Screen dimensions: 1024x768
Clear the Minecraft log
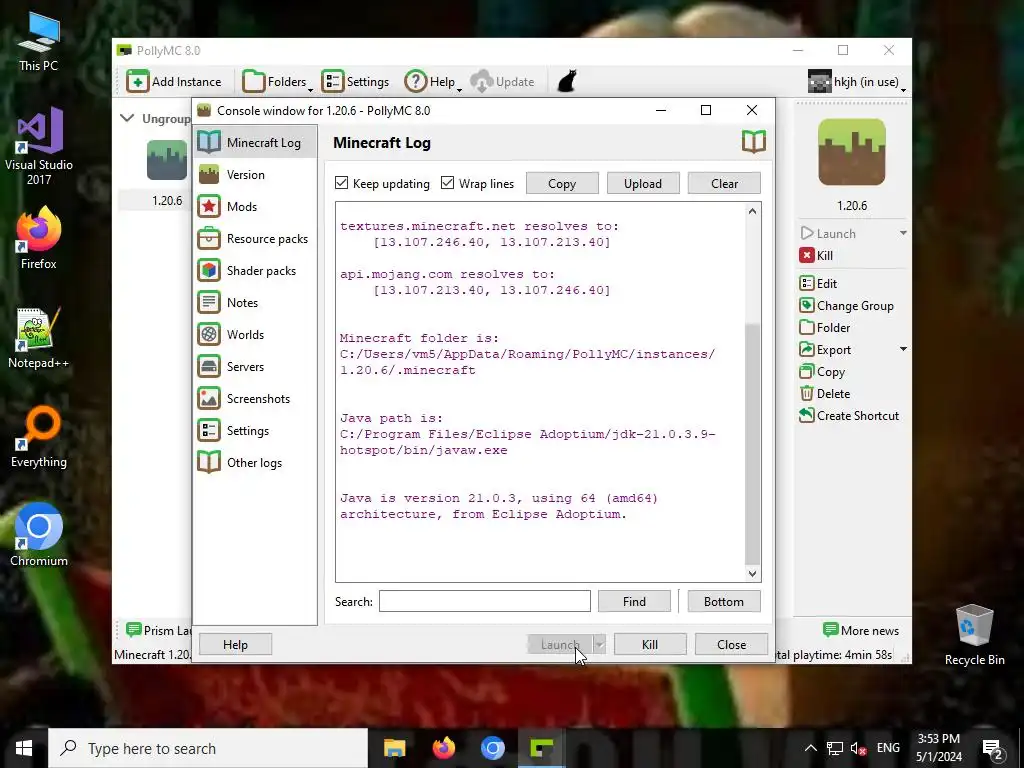724,184
